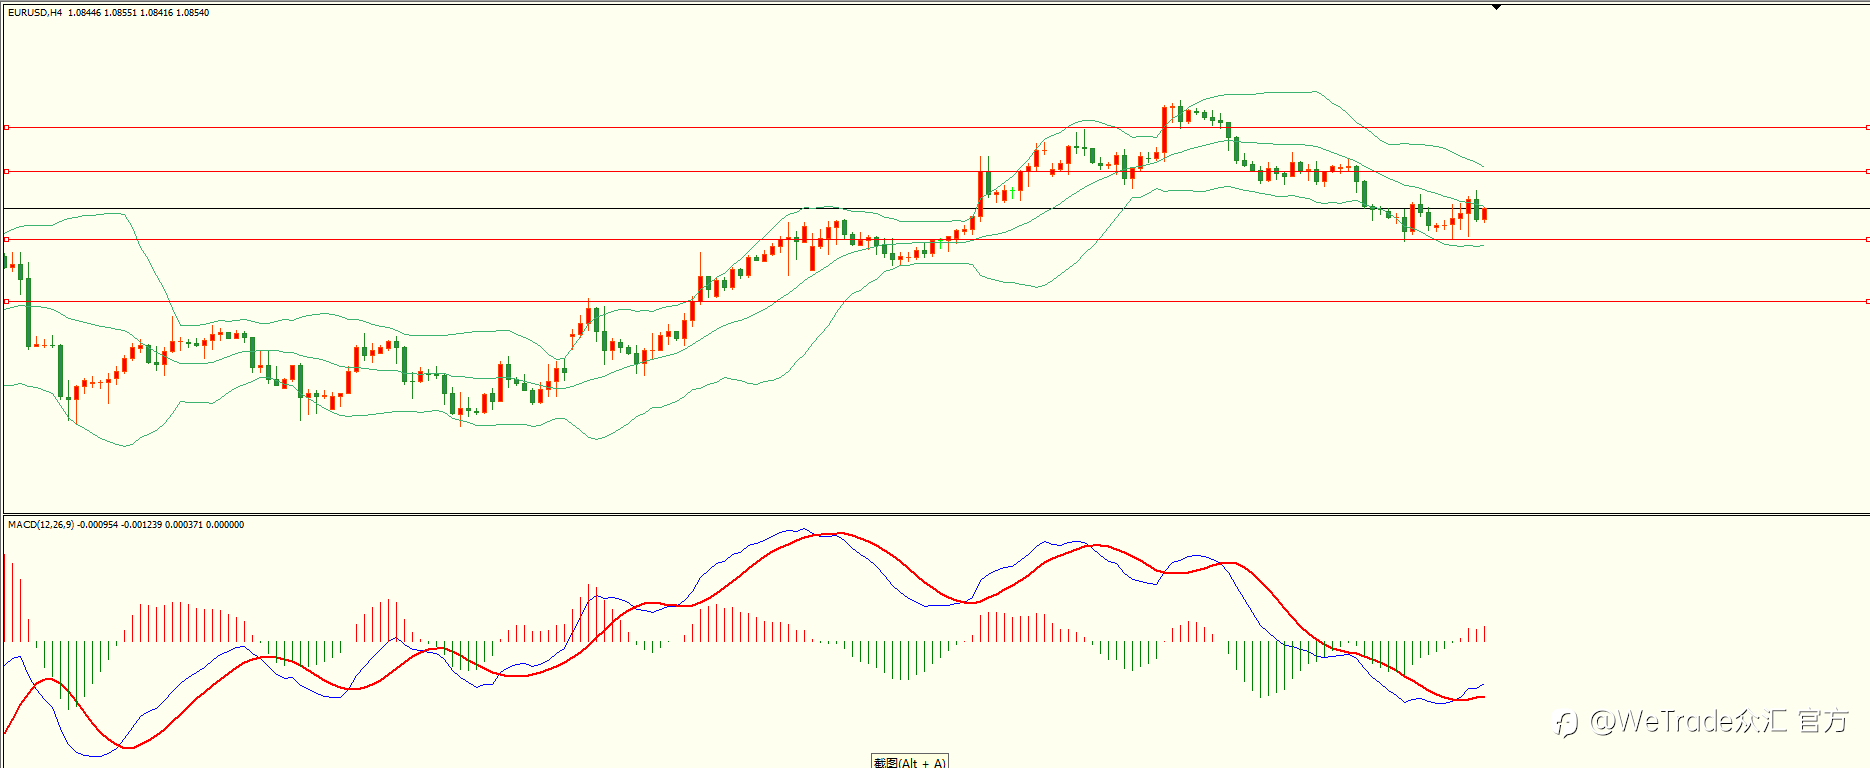Screen dimensions: 1870x768
Task: Click the MACD(12,26,9) indicator label
Action: (x=40, y=525)
